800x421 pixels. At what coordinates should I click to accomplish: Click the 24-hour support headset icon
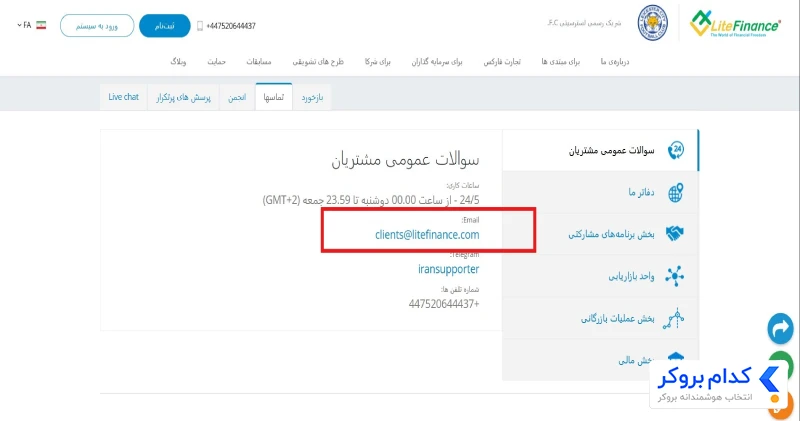coord(676,151)
